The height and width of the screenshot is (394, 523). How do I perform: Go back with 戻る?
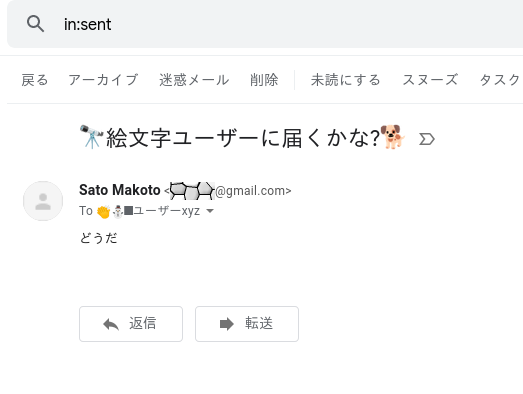click(x=35, y=80)
